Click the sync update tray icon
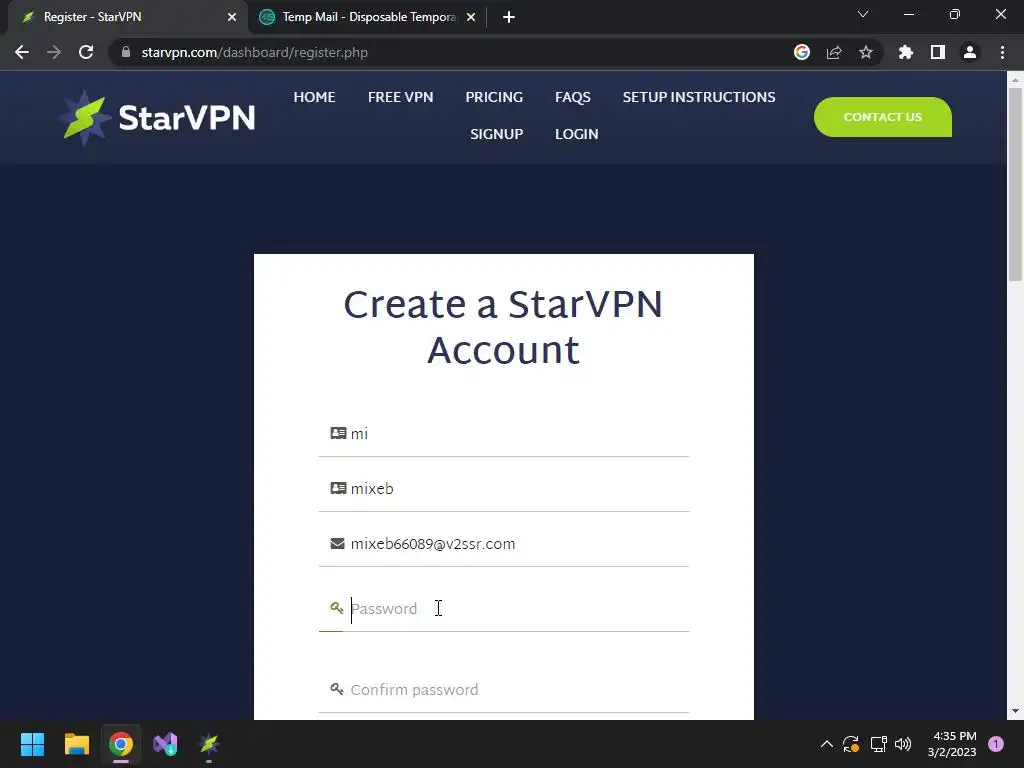Viewport: 1024px width, 768px height. (x=850, y=744)
